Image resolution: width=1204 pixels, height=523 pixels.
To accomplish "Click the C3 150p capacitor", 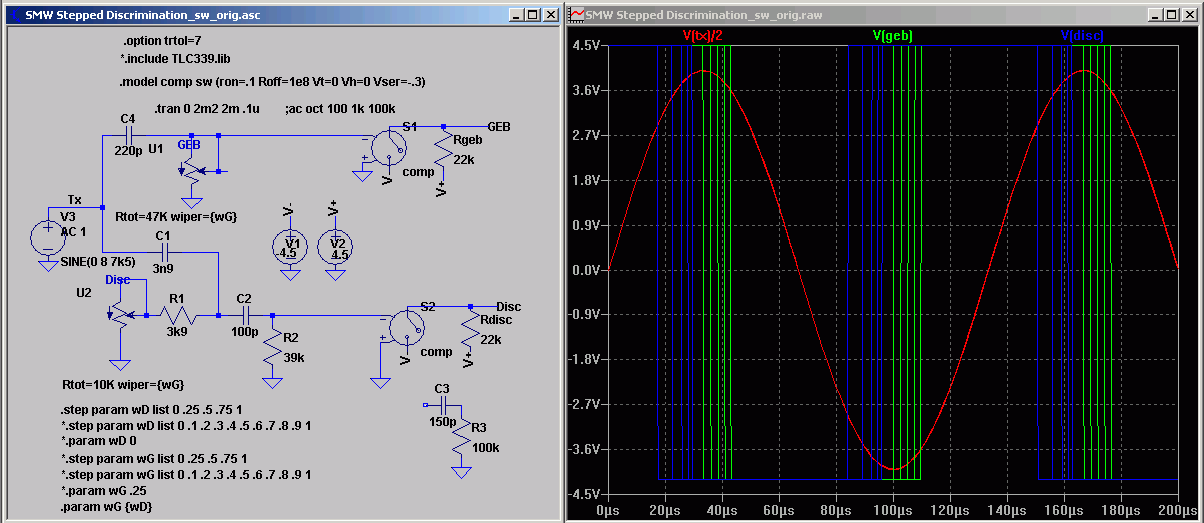I will point(443,405).
